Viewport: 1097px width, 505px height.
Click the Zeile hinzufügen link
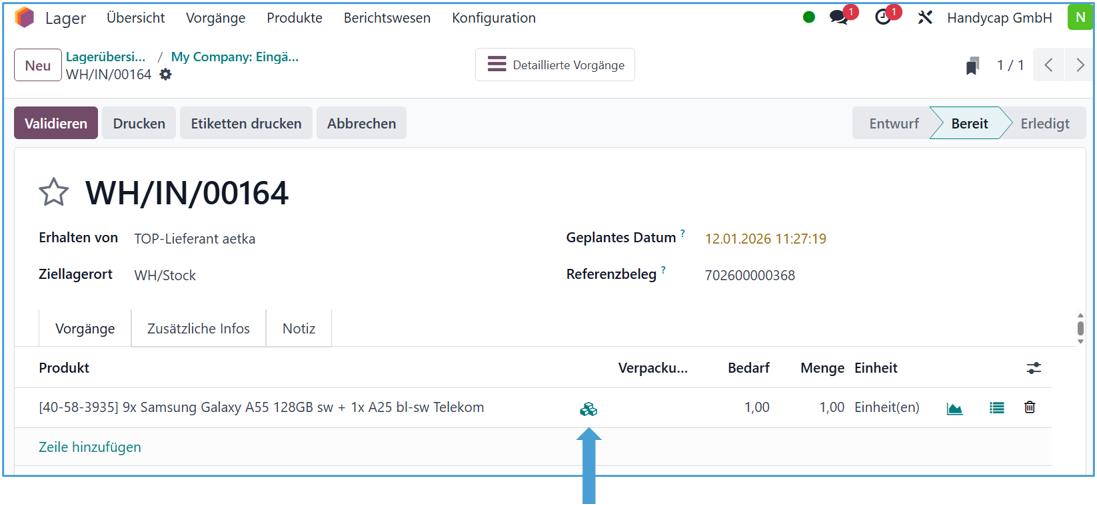click(90, 447)
